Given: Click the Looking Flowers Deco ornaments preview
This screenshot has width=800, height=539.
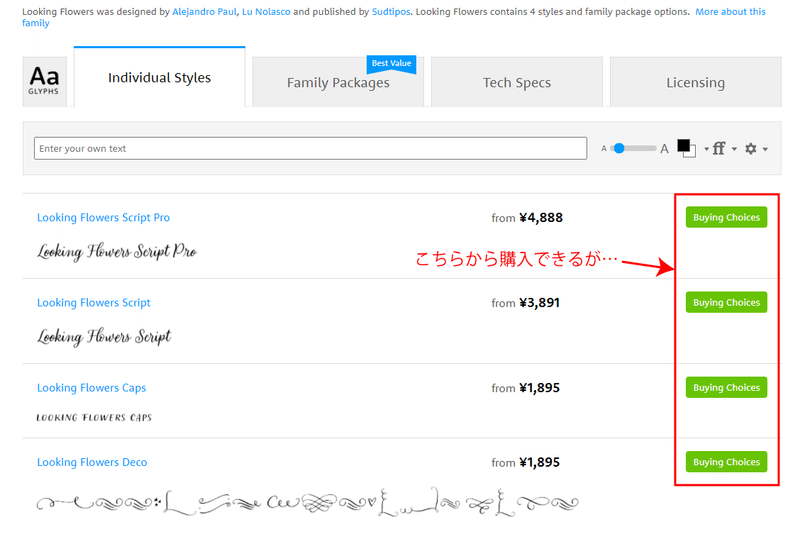Looking at the screenshot, I should pos(308,503).
